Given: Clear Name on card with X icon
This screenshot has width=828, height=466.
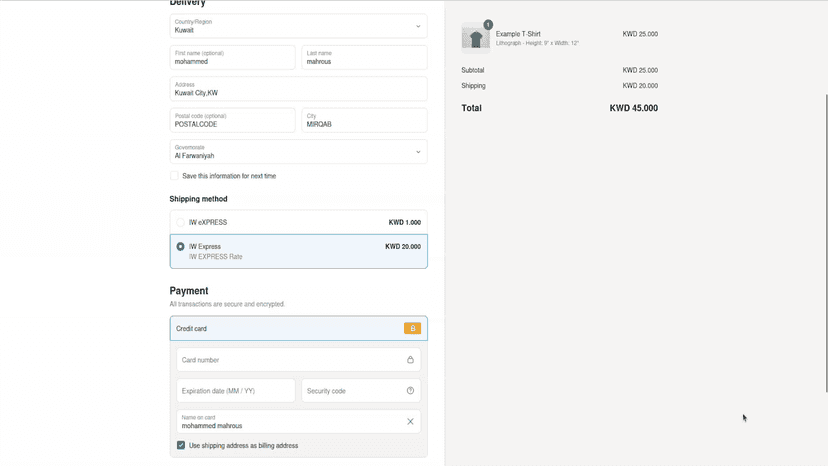Looking at the screenshot, I should 410,422.
